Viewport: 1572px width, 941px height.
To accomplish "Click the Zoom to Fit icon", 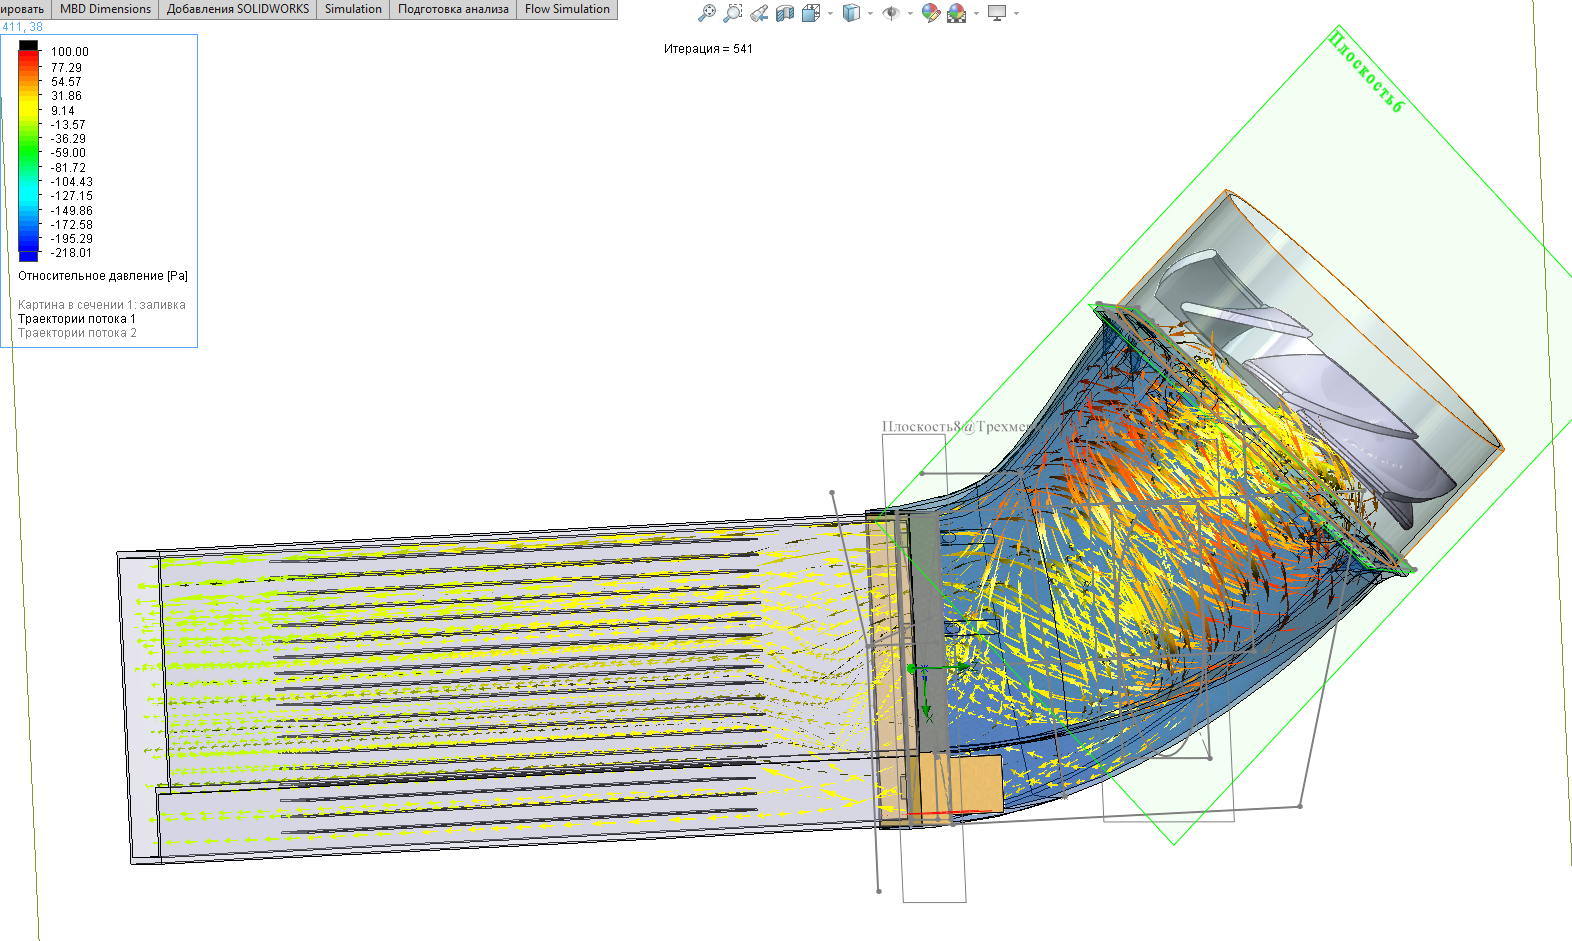I will (x=707, y=13).
